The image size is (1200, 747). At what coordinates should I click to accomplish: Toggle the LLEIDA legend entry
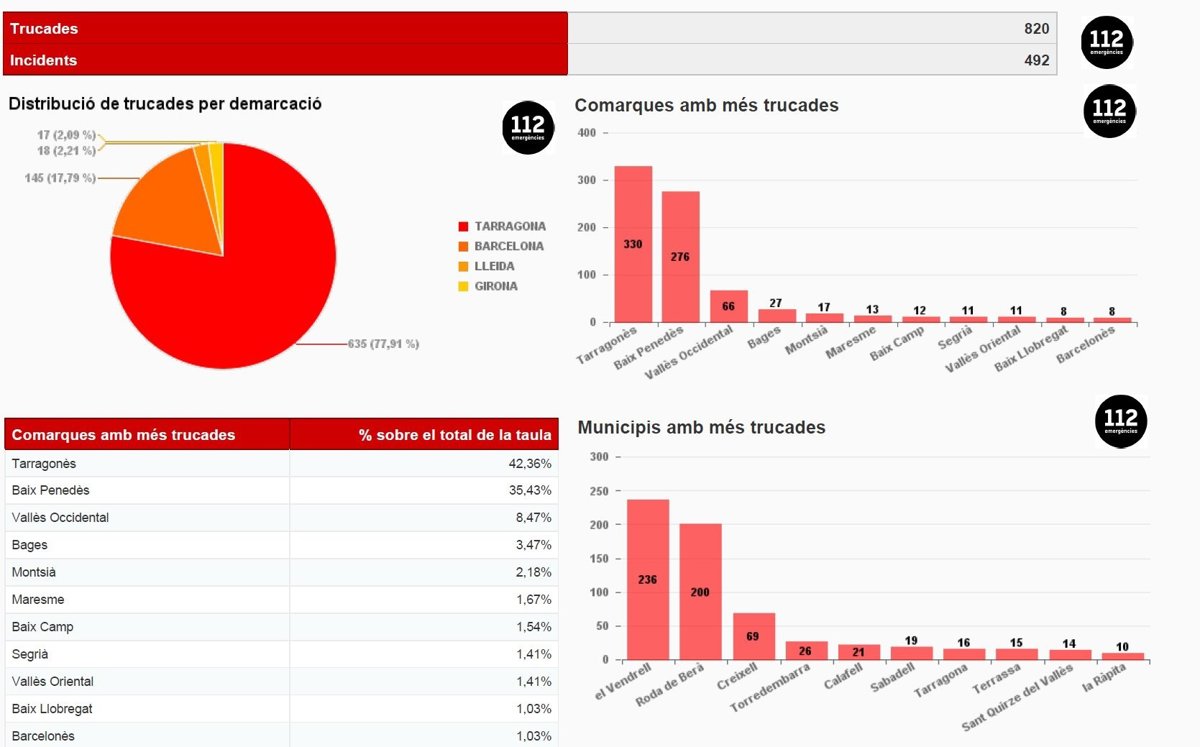489,266
